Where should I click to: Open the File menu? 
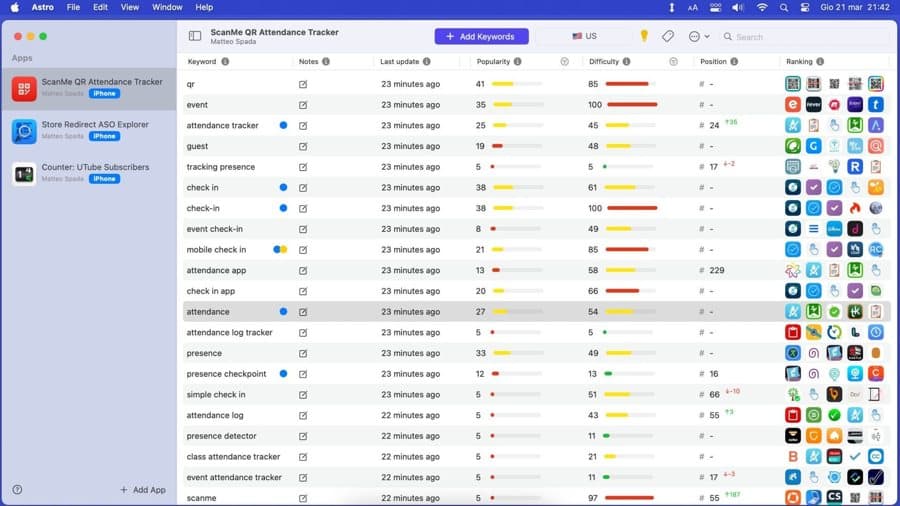point(73,7)
